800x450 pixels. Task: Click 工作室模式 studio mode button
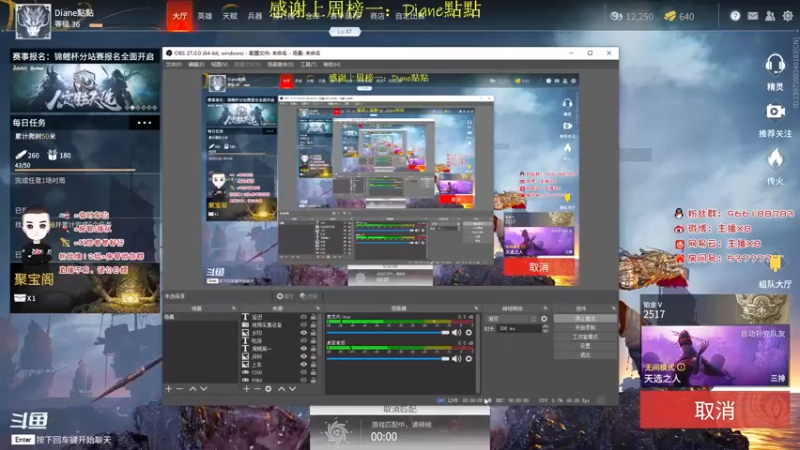point(585,337)
